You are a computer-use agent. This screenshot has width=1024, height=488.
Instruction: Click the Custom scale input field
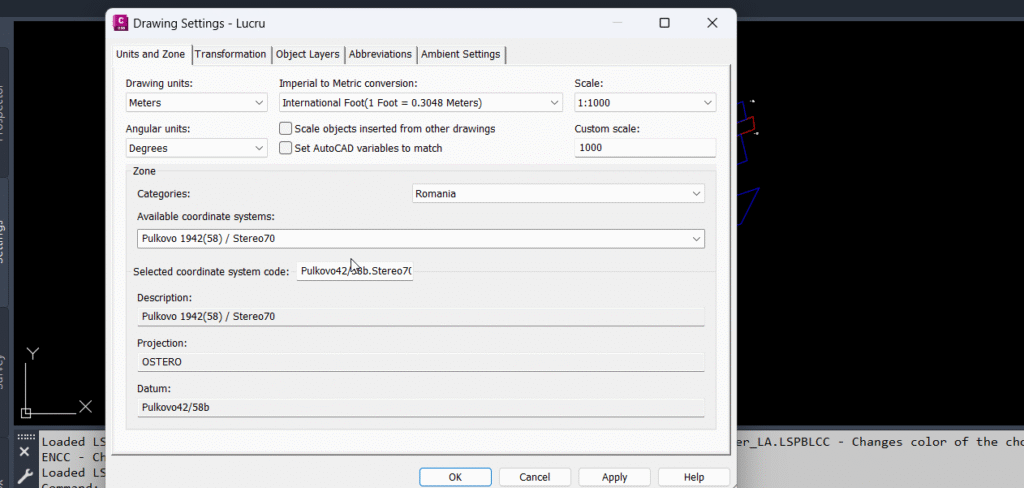click(644, 148)
